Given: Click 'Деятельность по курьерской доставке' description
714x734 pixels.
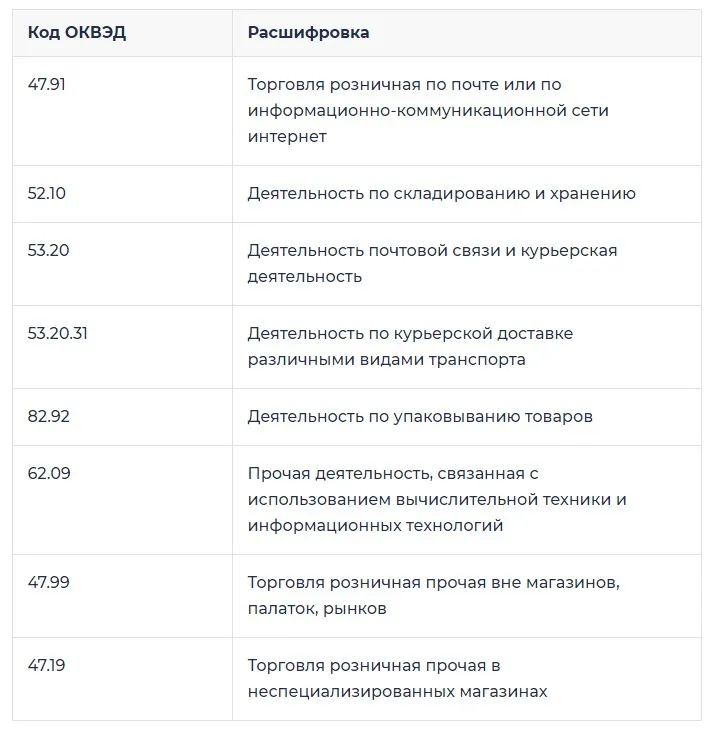Looking at the screenshot, I should [x=410, y=333].
